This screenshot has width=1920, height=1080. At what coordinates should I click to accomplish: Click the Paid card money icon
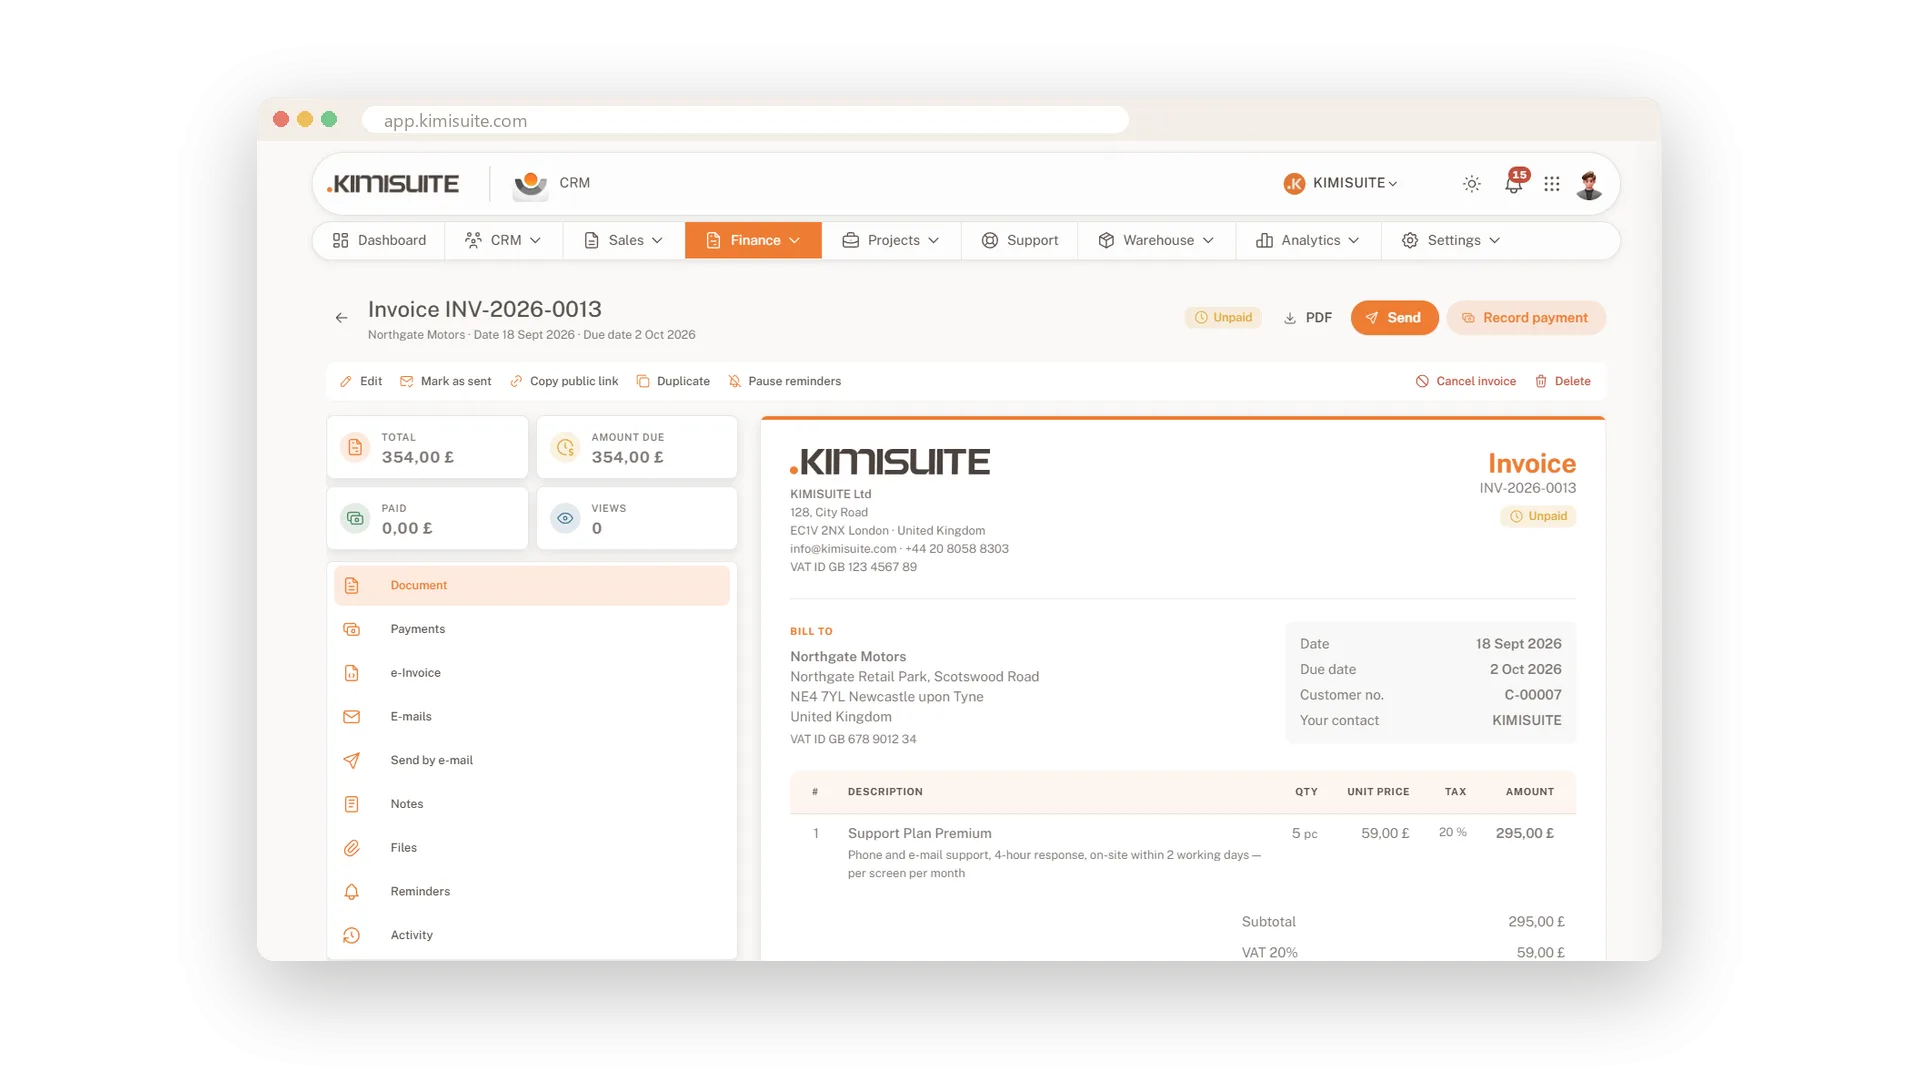point(355,519)
